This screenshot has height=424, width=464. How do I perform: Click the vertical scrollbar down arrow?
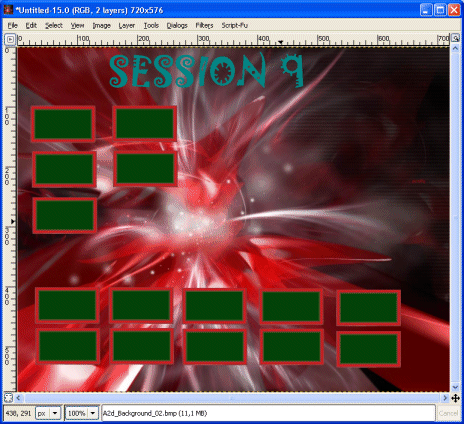(455, 387)
